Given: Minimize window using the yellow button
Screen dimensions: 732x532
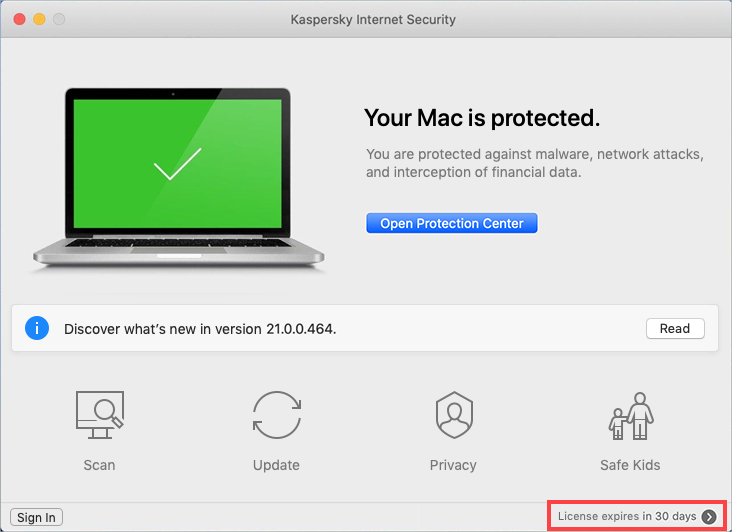Looking at the screenshot, I should pyautogui.click(x=39, y=19).
